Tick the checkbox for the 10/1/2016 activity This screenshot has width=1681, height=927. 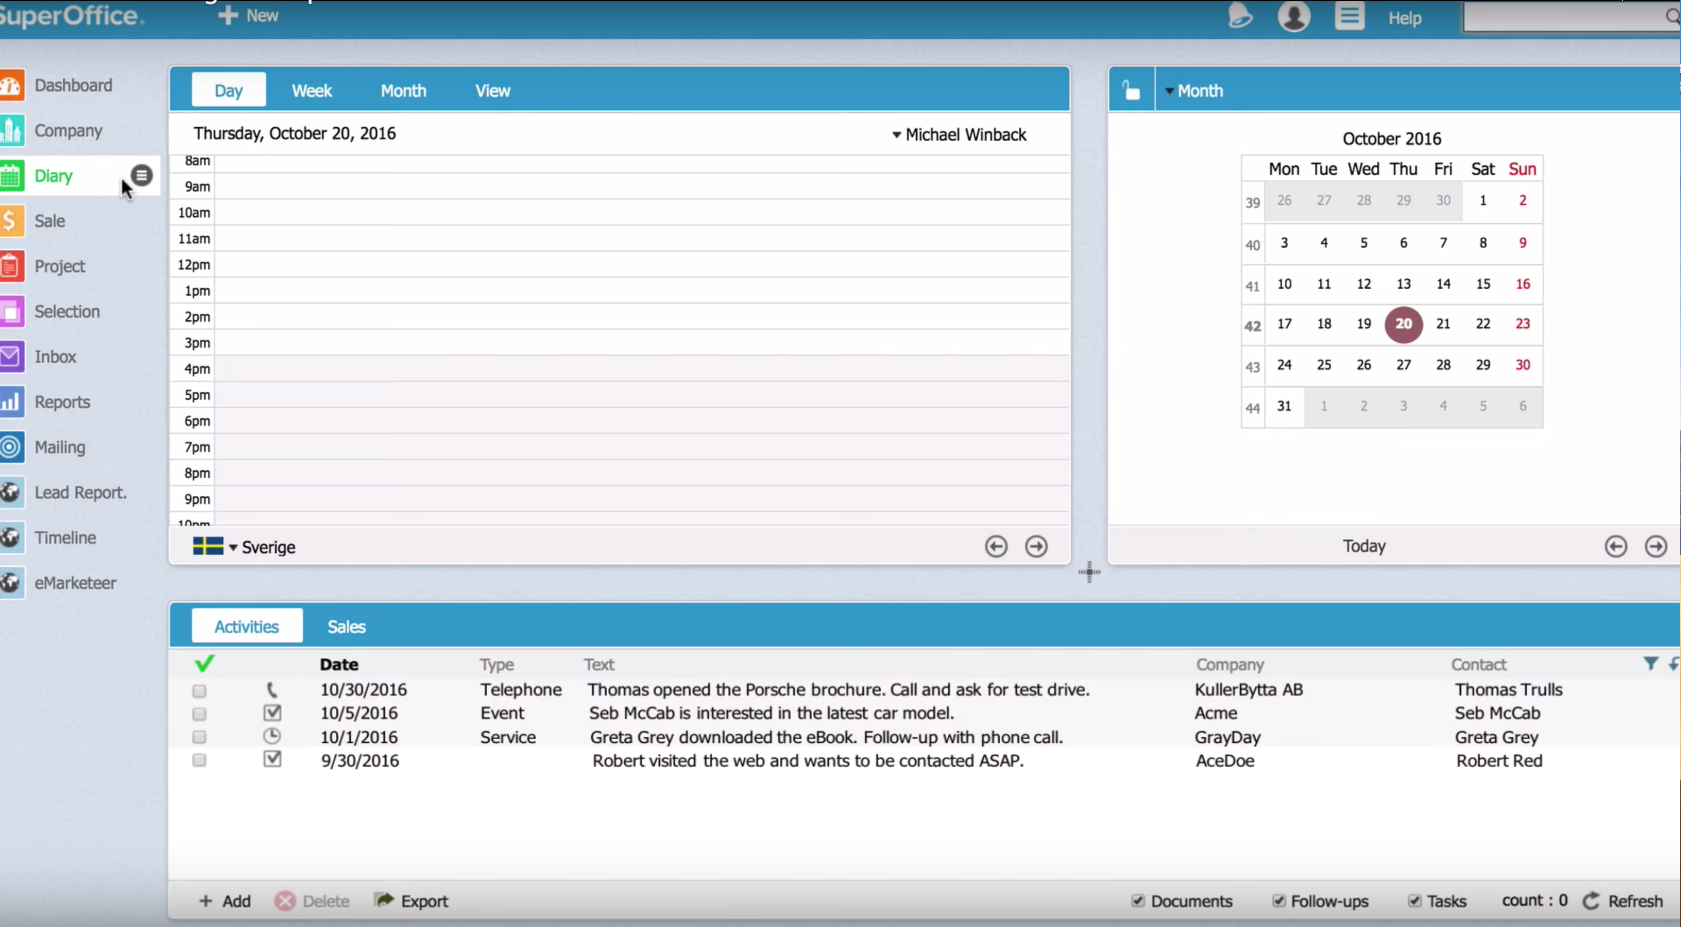coord(199,737)
